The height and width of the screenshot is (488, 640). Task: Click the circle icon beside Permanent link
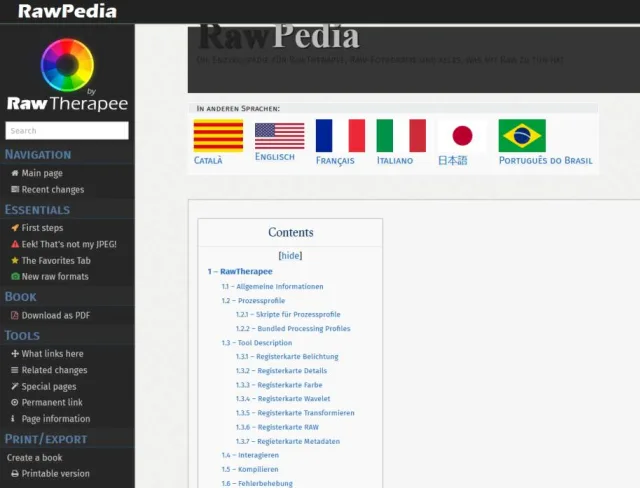[x=15, y=402]
